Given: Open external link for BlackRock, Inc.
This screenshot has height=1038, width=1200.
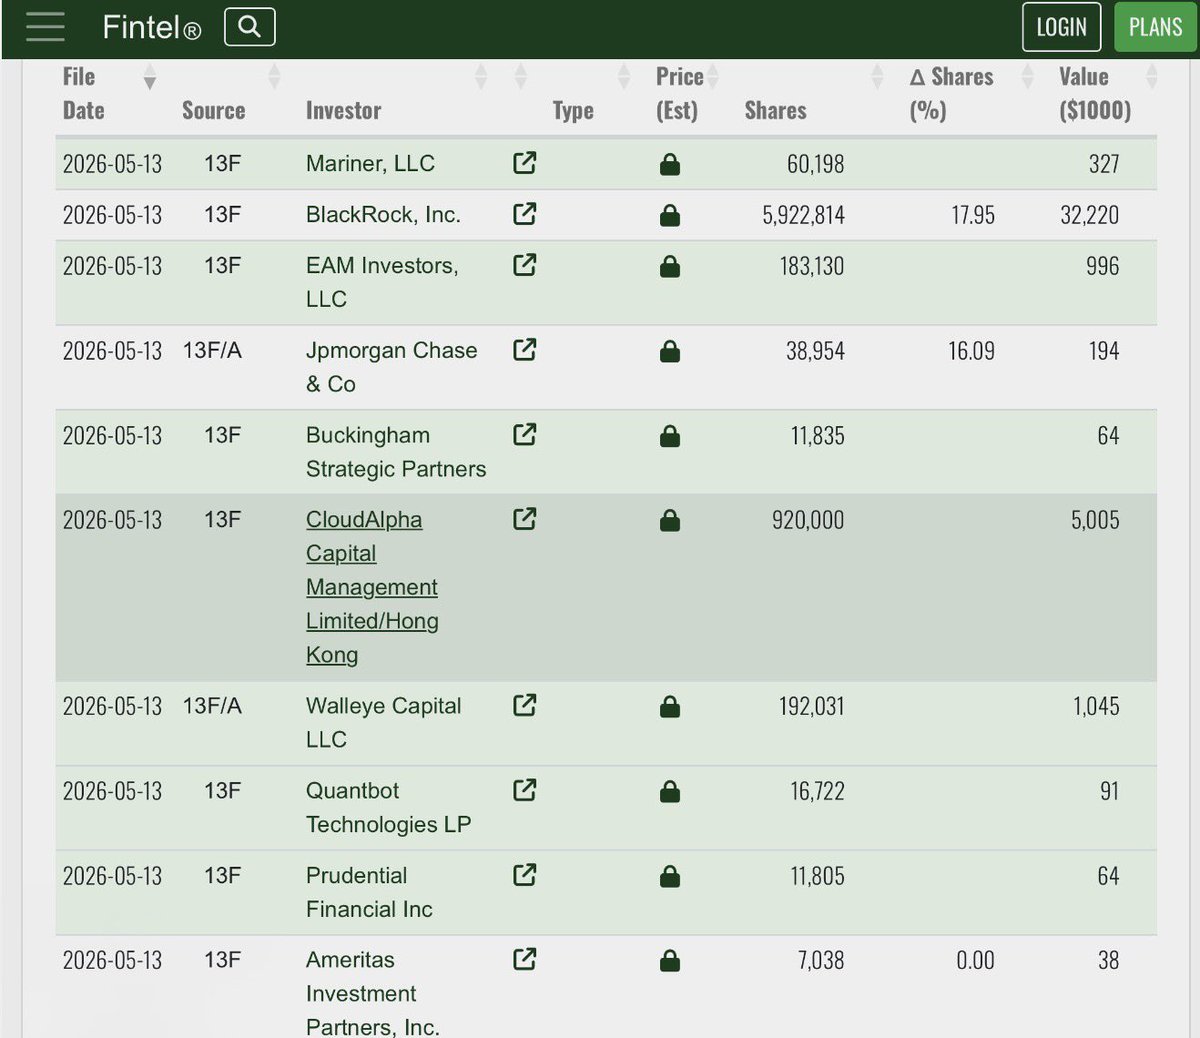Looking at the screenshot, I should [x=525, y=213].
